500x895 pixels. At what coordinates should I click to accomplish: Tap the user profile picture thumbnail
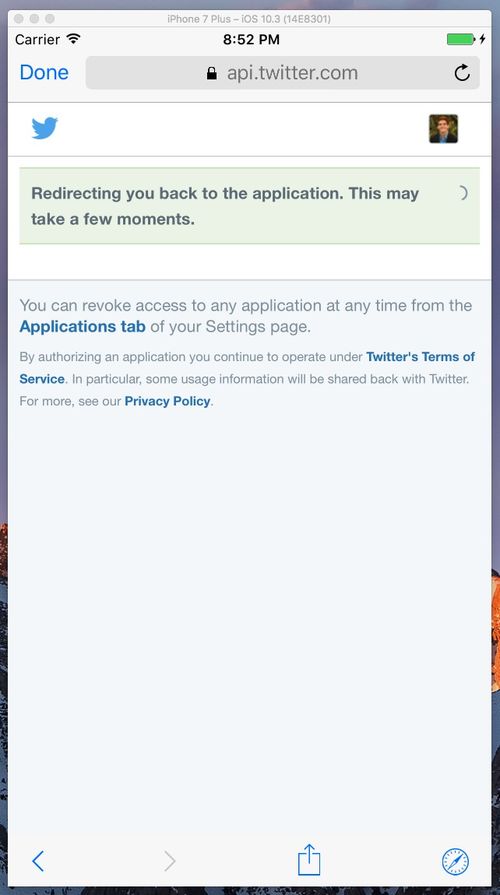point(443,128)
